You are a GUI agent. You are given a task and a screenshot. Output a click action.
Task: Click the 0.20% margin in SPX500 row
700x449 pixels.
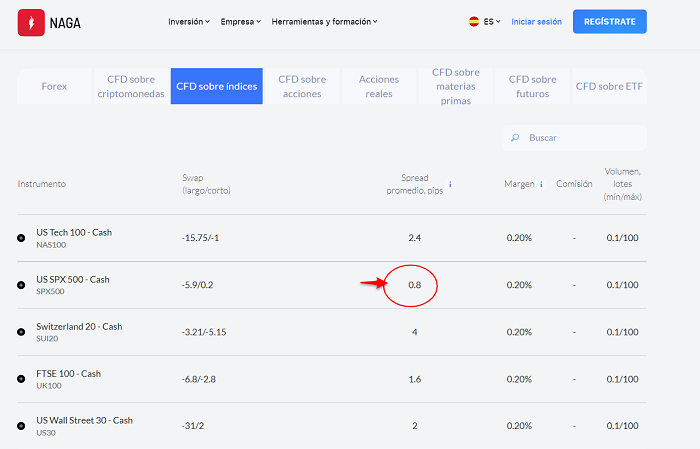coord(519,285)
